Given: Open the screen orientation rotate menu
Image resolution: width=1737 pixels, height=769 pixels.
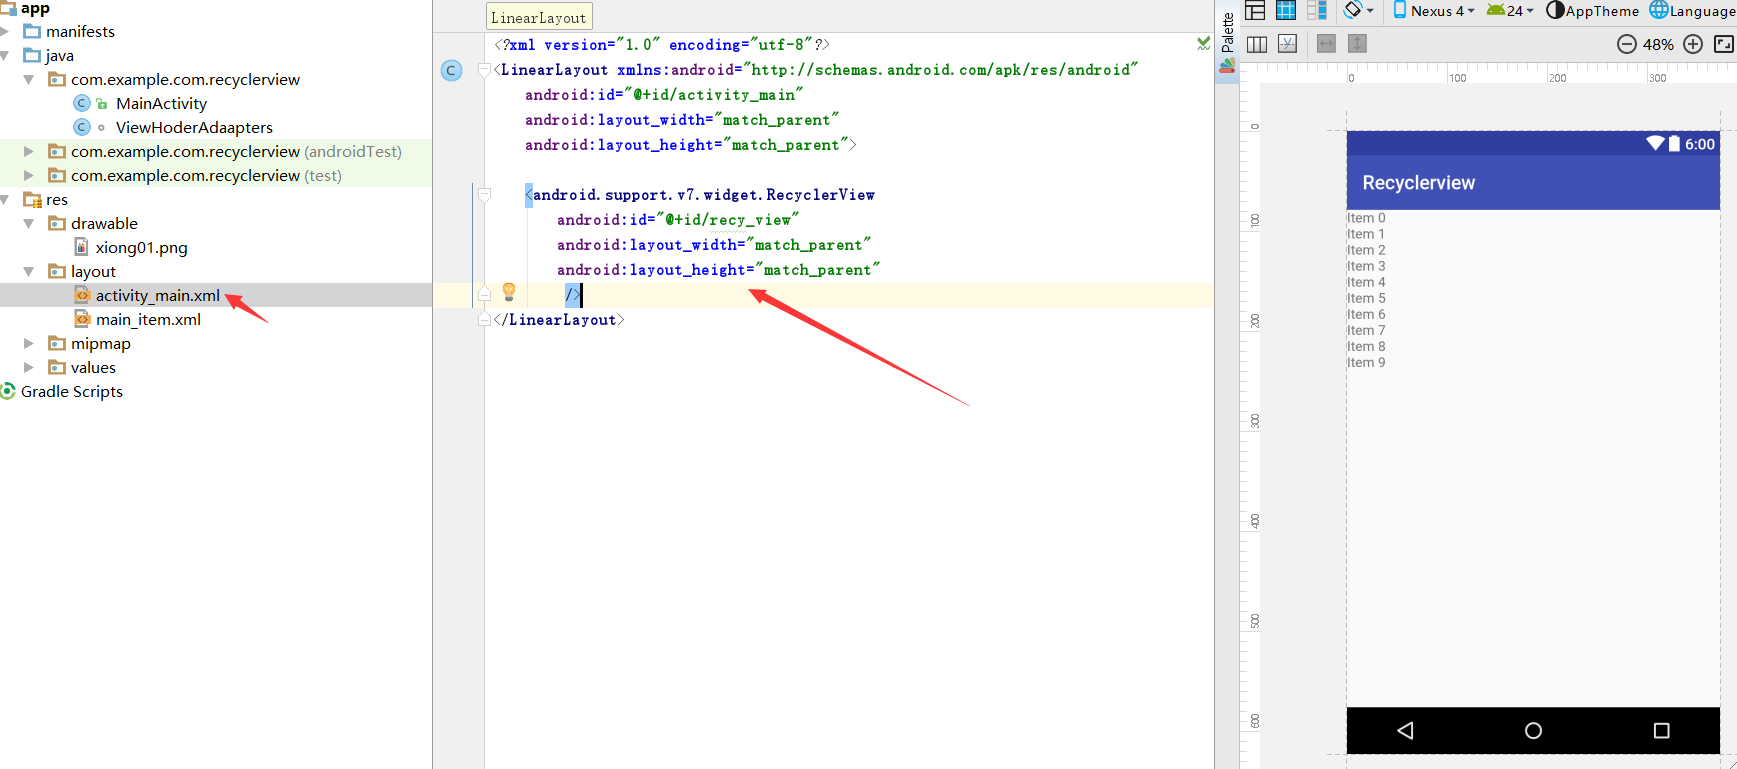Looking at the screenshot, I should [x=1359, y=11].
